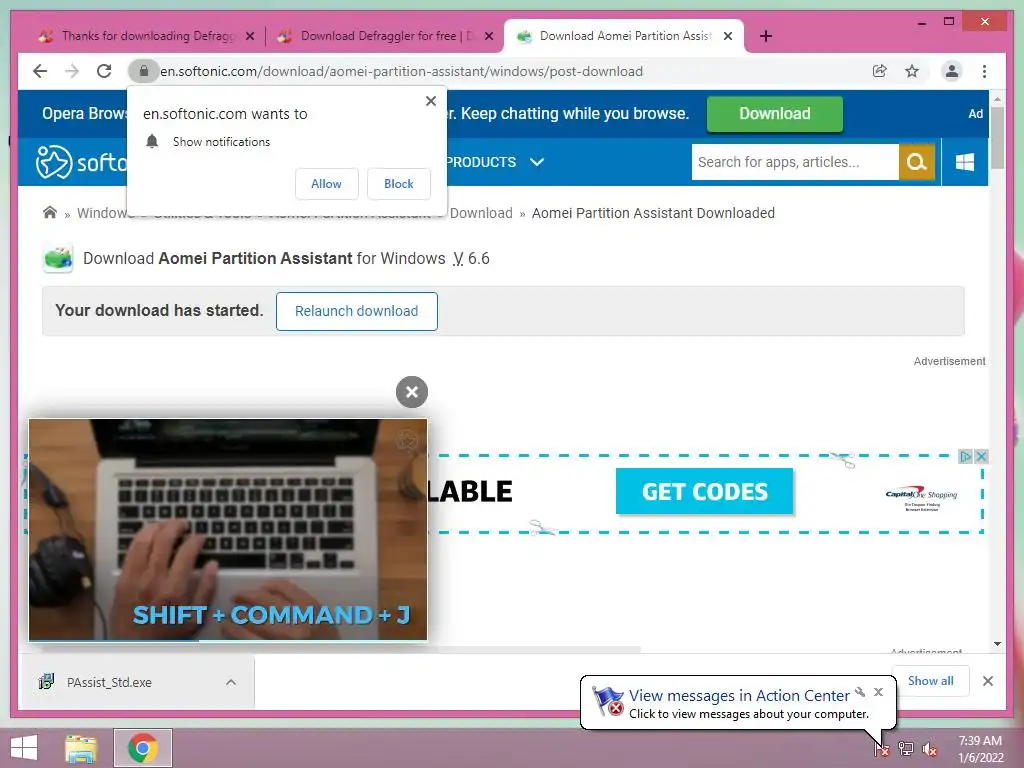Open the taskbar clock showing 7:39 AM

[980, 749]
